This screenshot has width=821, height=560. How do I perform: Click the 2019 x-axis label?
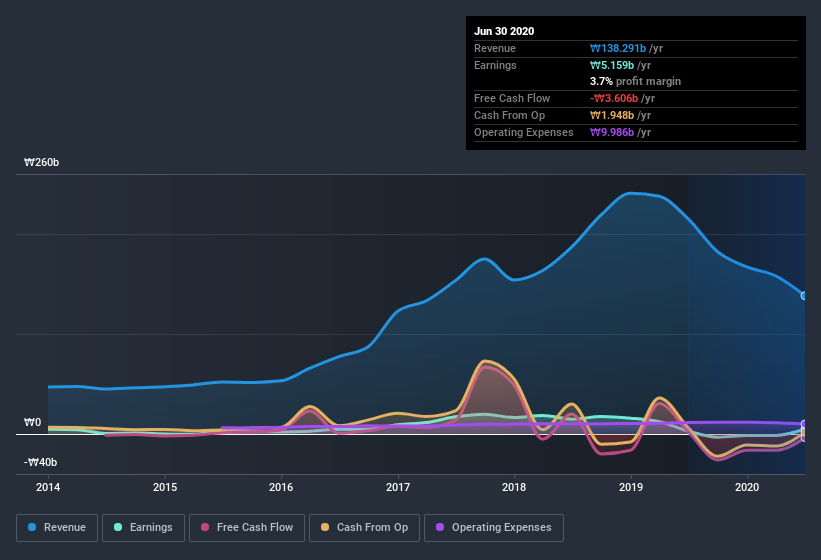(x=631, y=487)
